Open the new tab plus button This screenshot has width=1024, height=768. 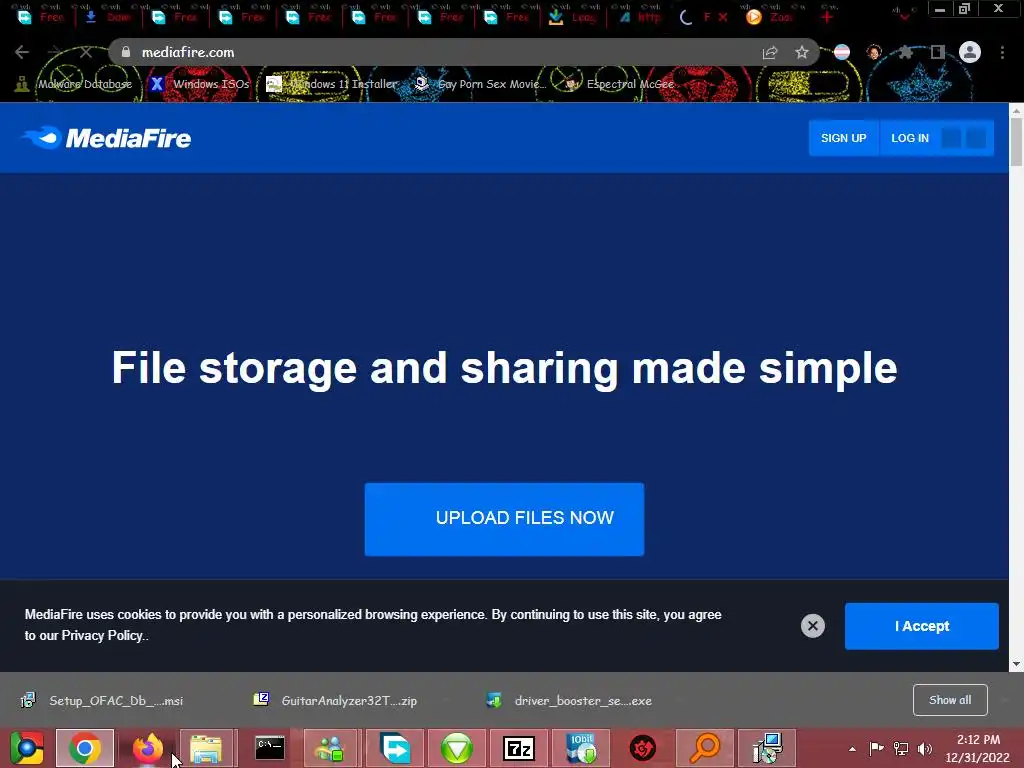(827, 17)
